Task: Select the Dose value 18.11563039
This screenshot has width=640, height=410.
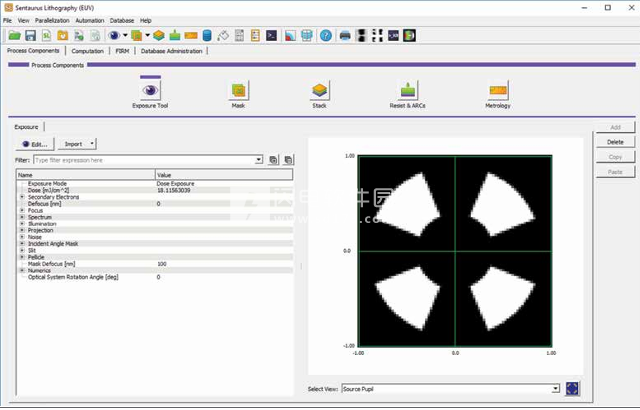Action: [173, 190]
